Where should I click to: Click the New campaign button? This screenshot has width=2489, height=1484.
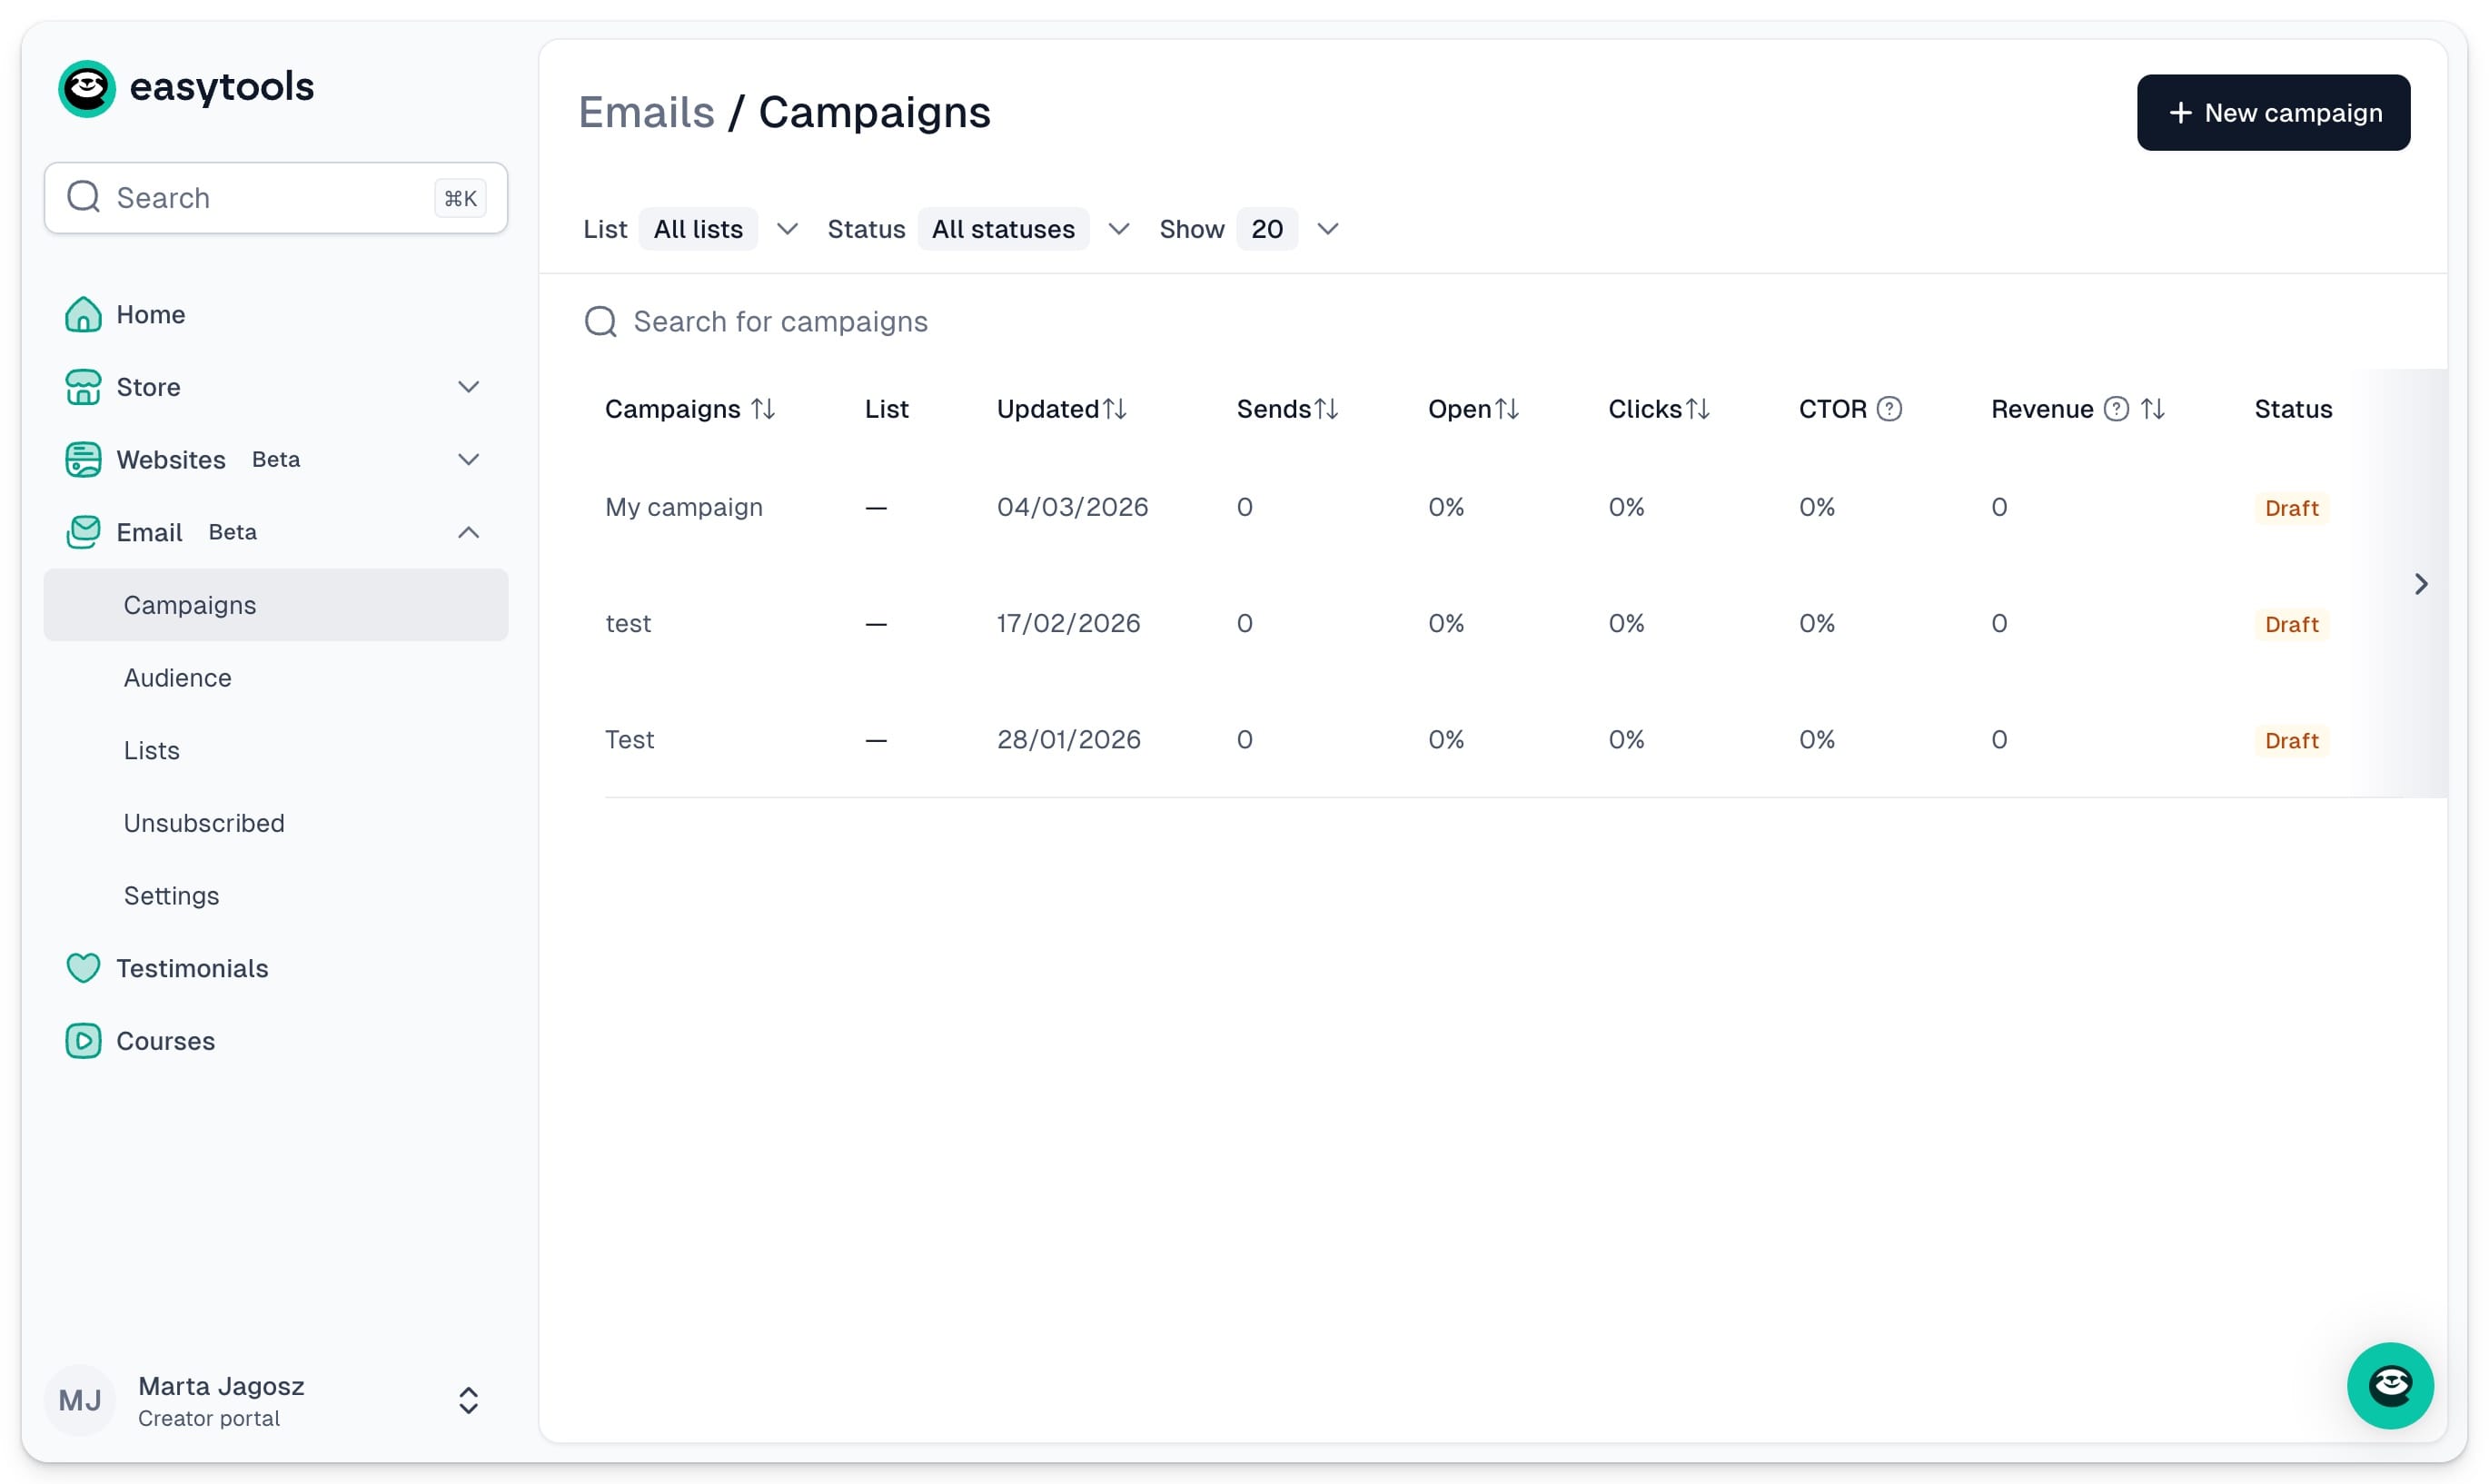click(x=2272, y=113)
